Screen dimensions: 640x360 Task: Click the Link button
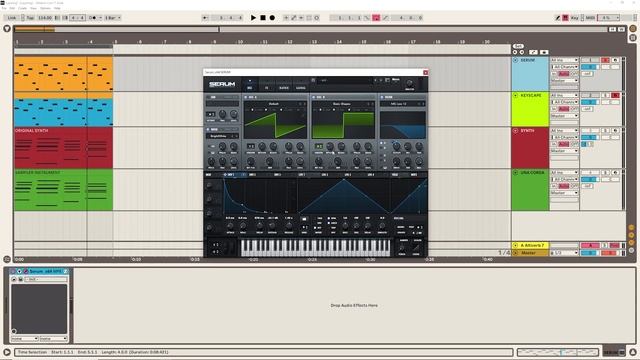click(12, 18)
